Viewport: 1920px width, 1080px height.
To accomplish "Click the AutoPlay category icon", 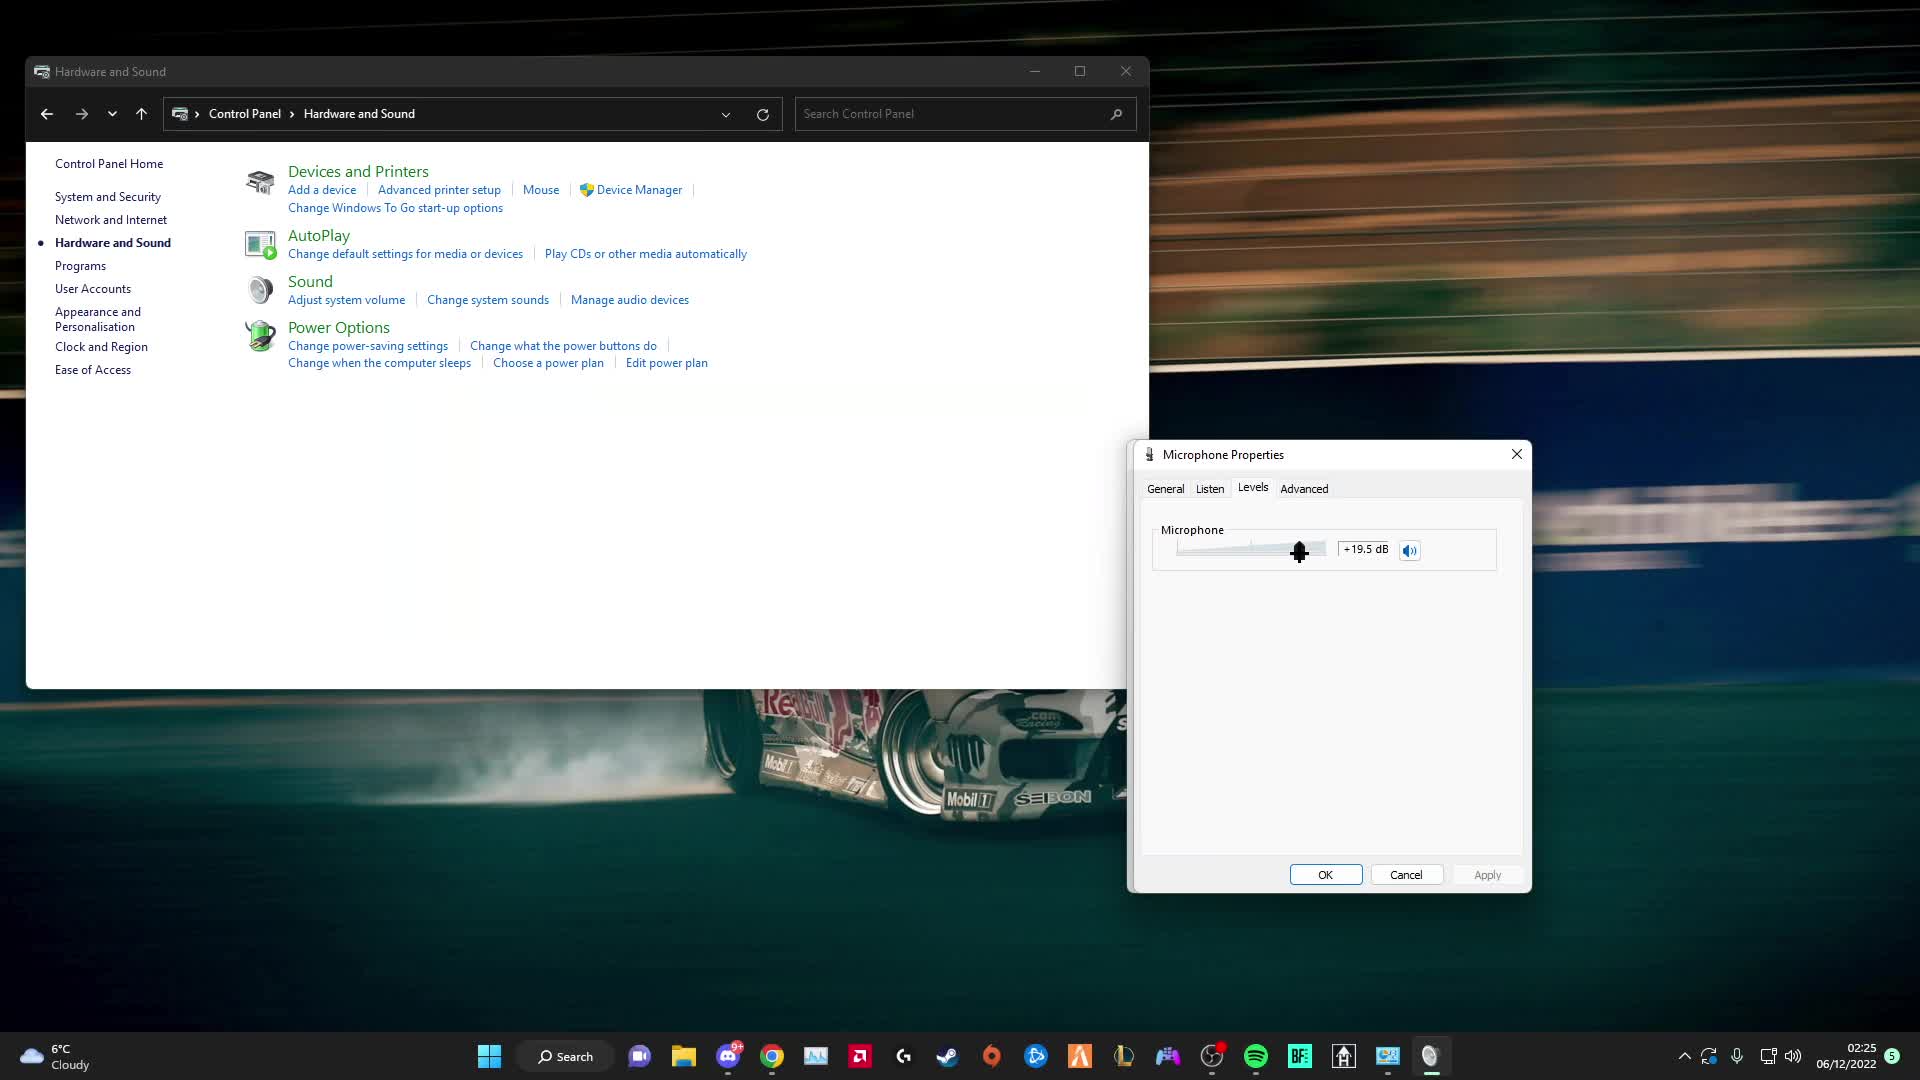I will (260, 244).
